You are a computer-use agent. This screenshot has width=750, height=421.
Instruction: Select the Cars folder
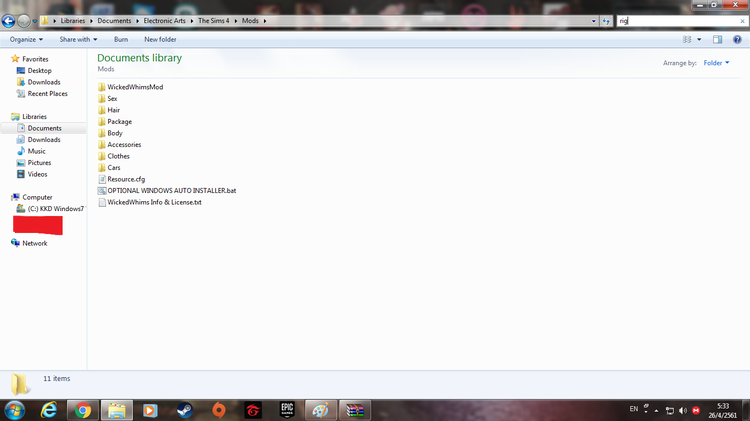(114, 167)
